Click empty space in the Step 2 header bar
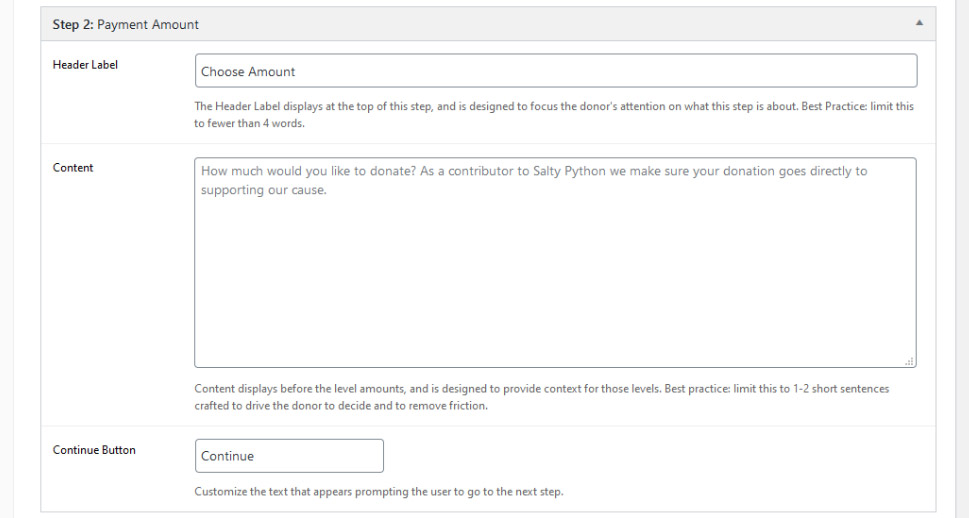The image size is (969, 518). point(550,24)
